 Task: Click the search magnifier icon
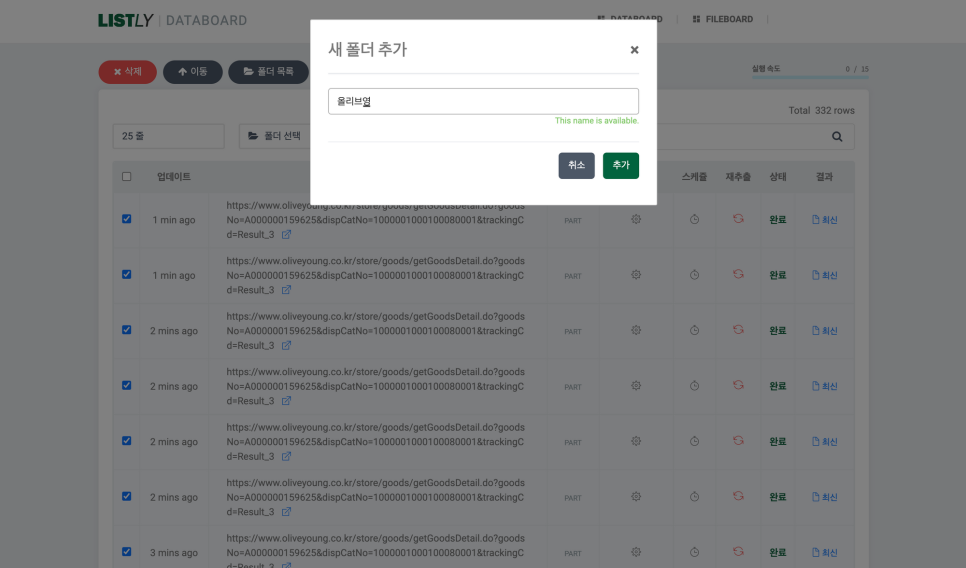(x=837, y=137)
